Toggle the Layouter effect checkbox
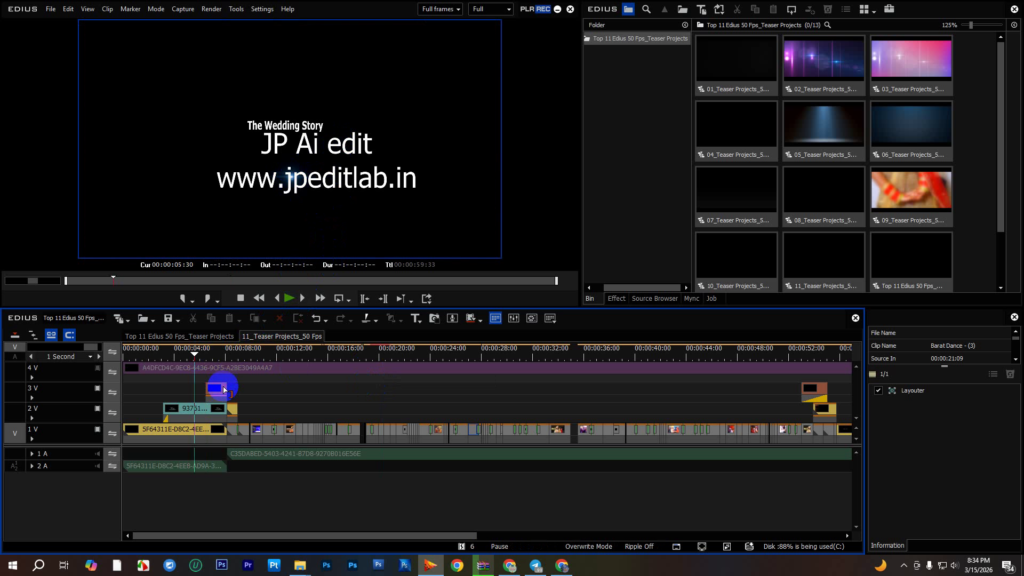The image size is (1024, 576). tap(879, 390)
